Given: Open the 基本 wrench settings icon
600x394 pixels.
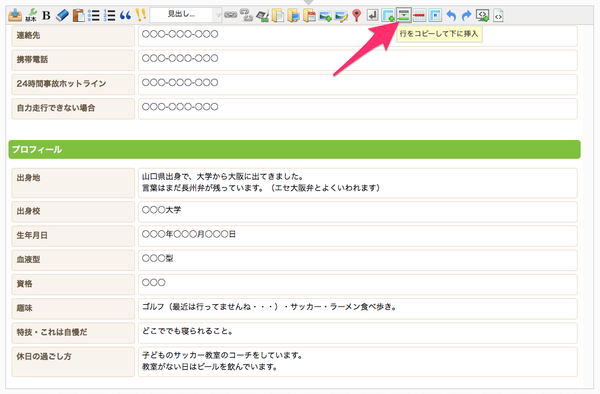Looking at the screenshot, I should click(31, 15).
